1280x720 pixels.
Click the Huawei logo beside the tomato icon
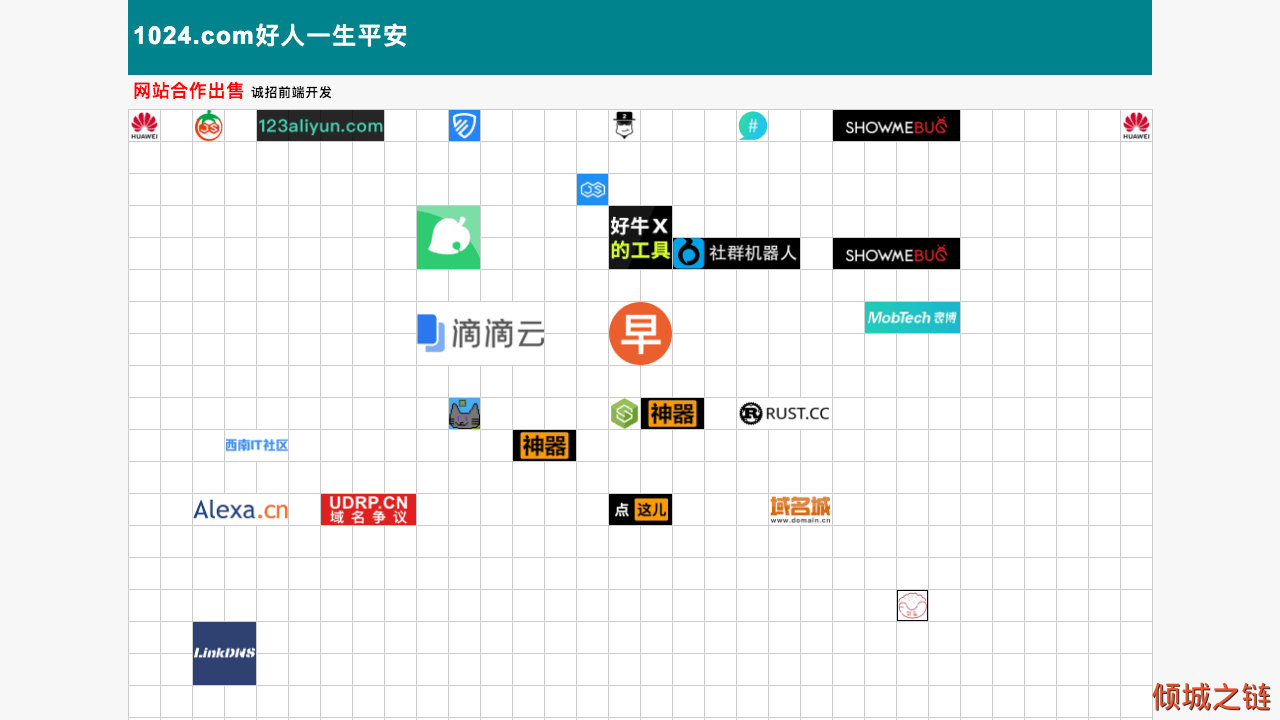[144, 126]
